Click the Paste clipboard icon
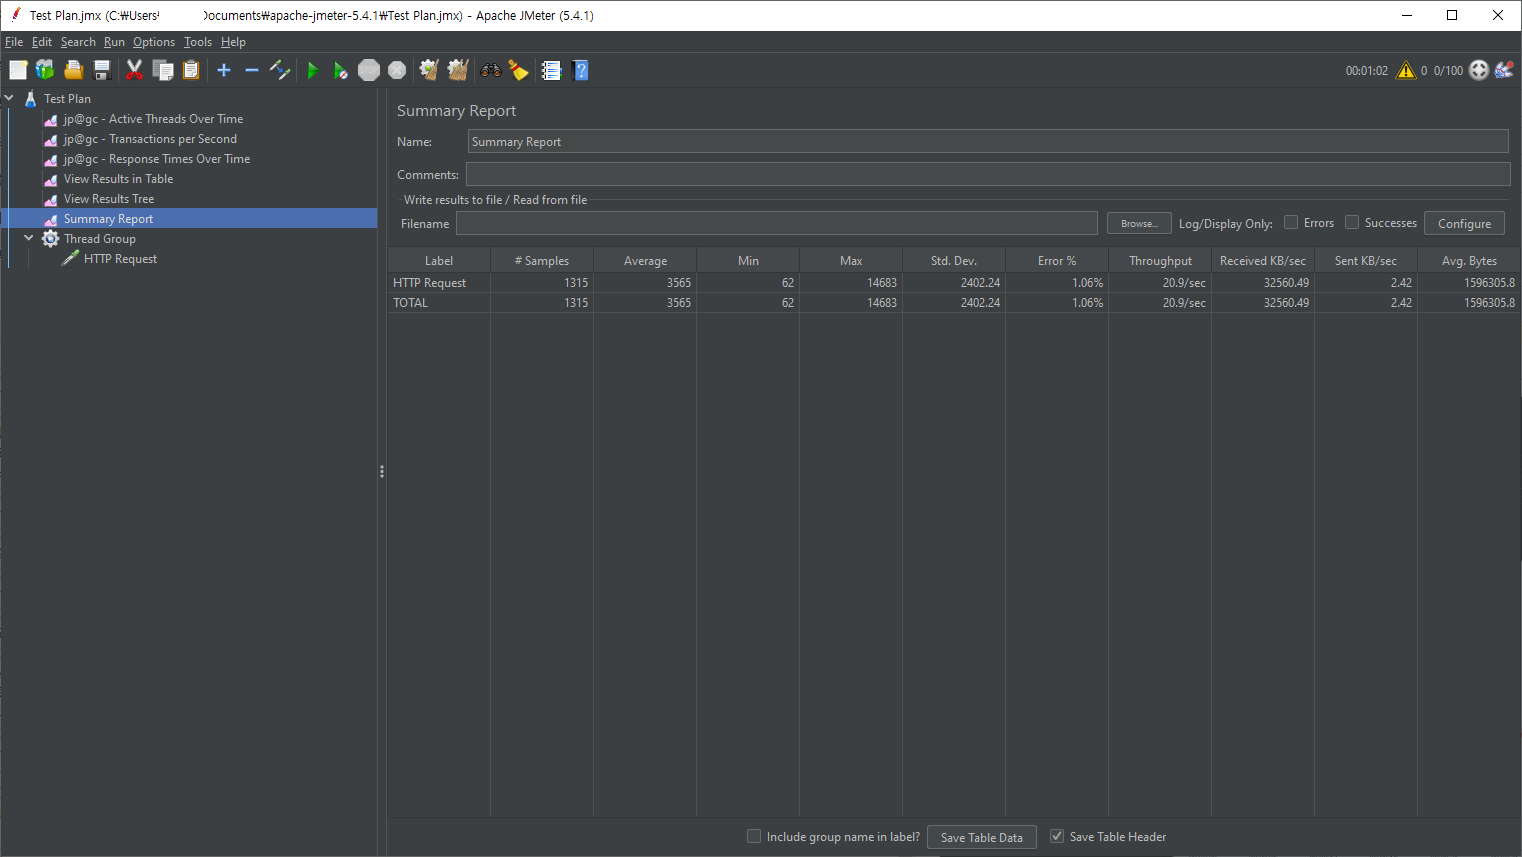 tap(191, 70)
